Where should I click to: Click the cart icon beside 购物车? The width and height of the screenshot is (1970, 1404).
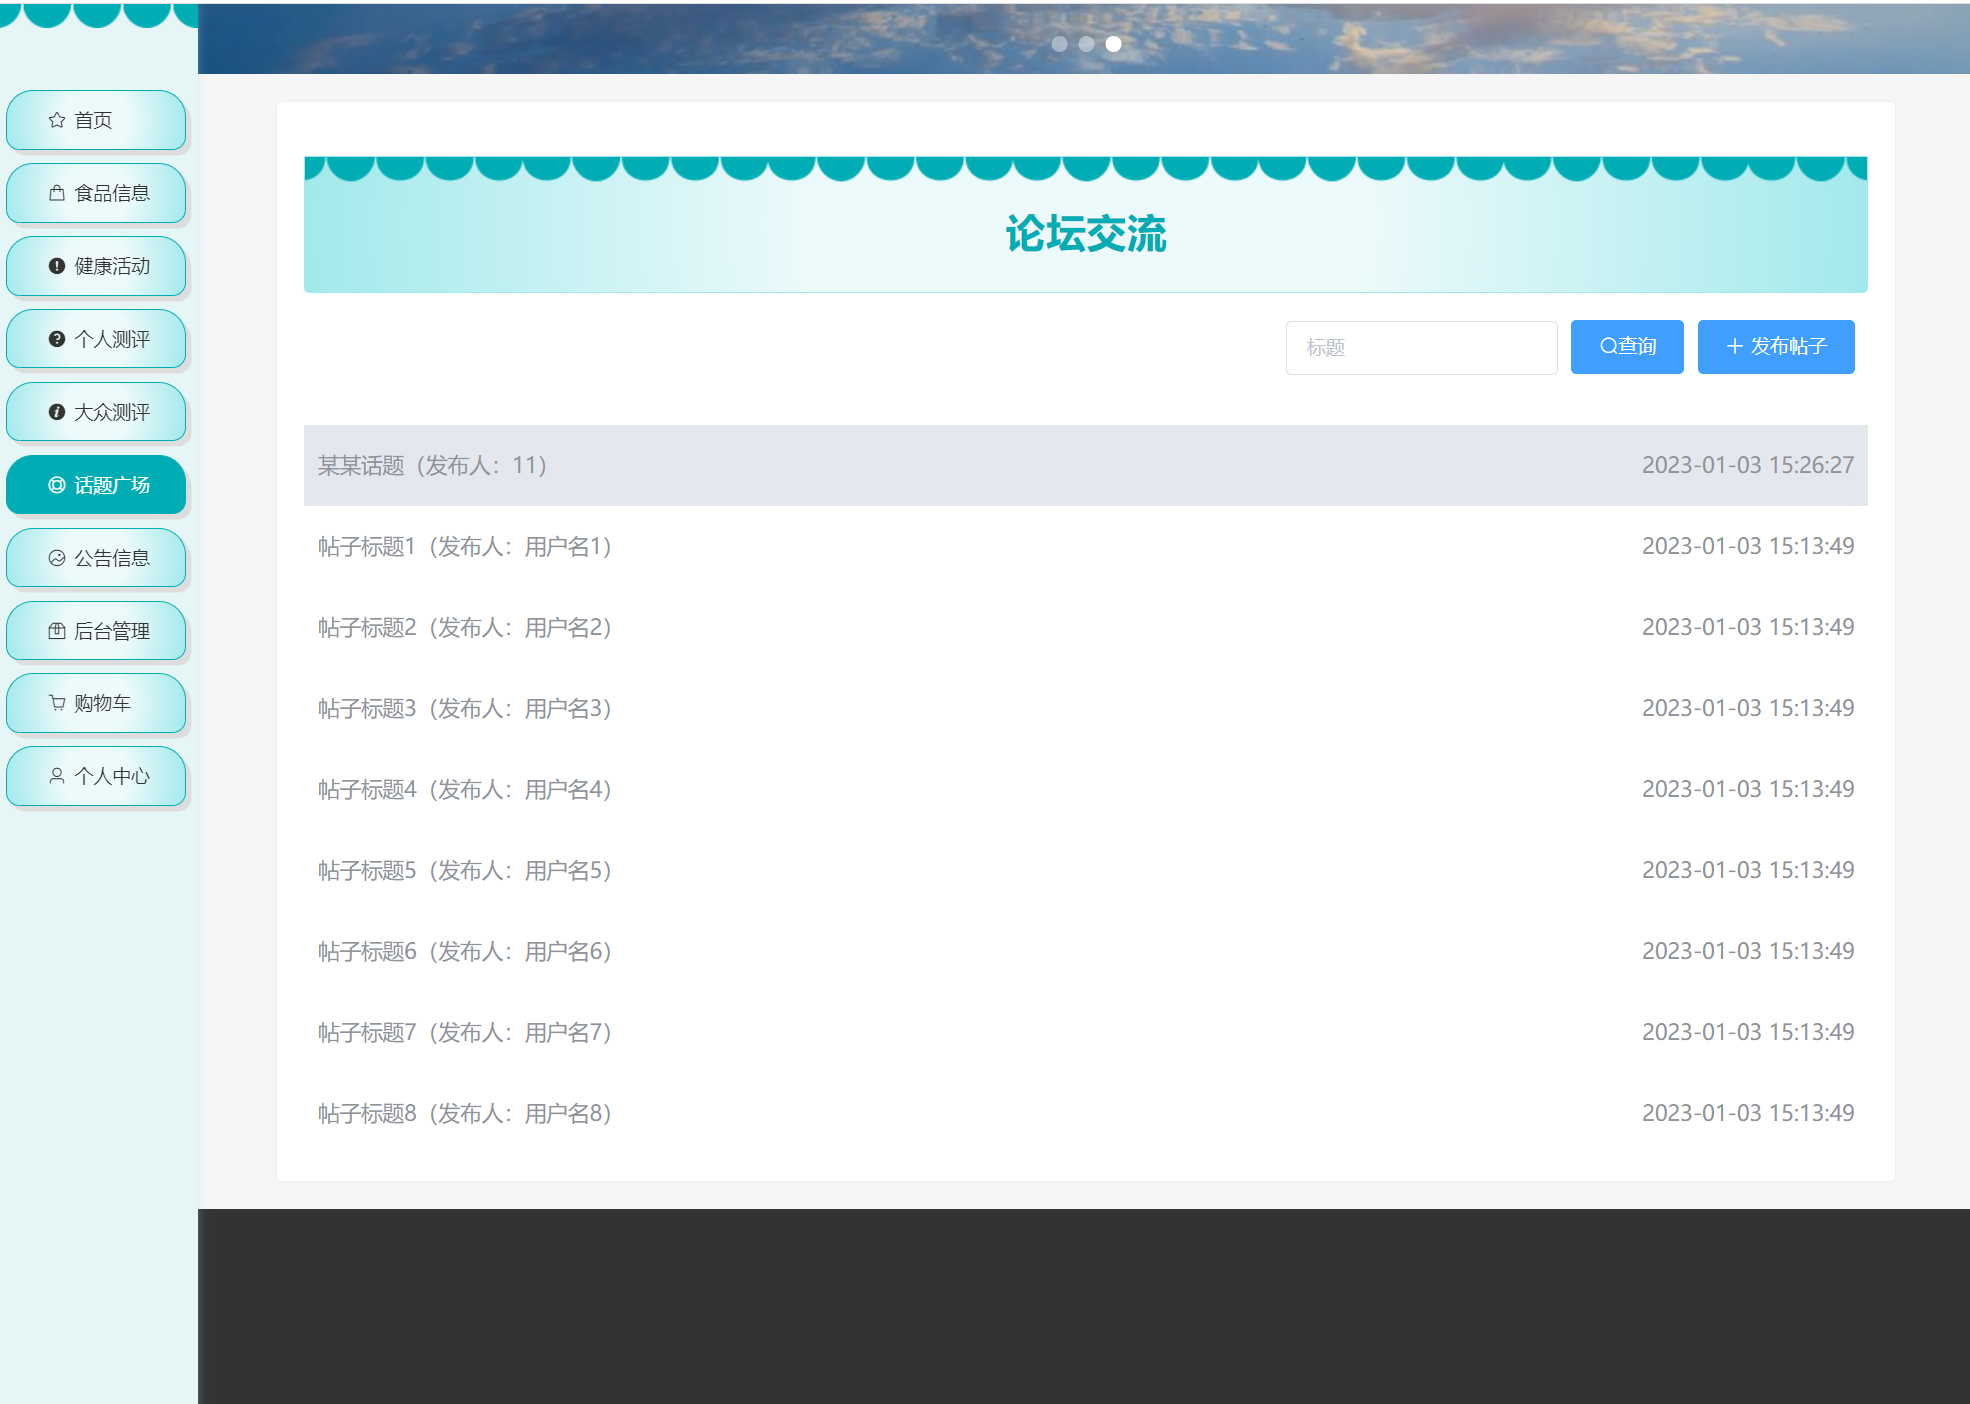point(57,703)
